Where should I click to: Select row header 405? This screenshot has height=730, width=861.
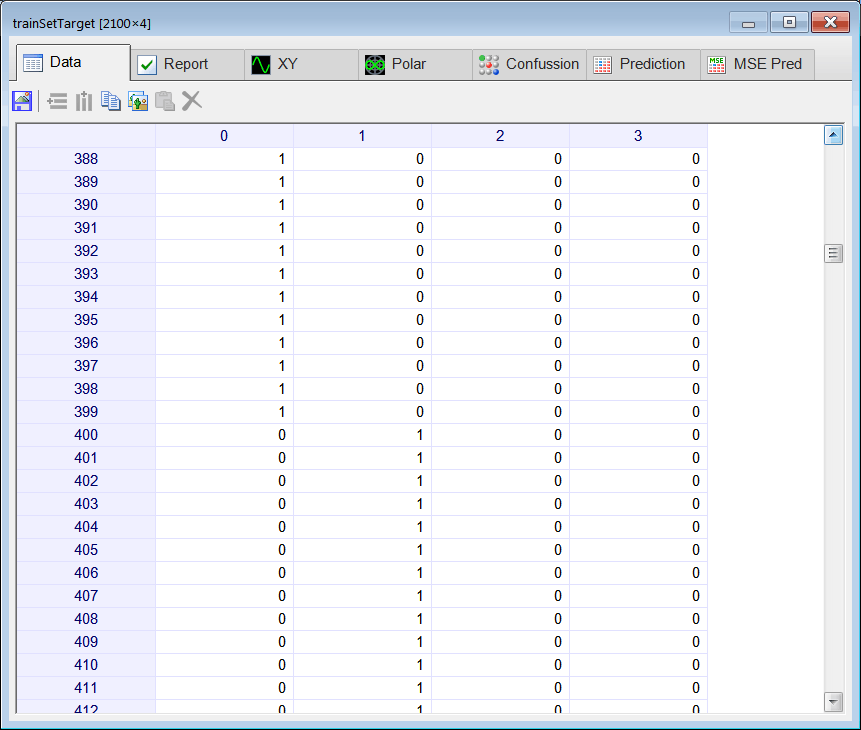[x=86, y=550]
